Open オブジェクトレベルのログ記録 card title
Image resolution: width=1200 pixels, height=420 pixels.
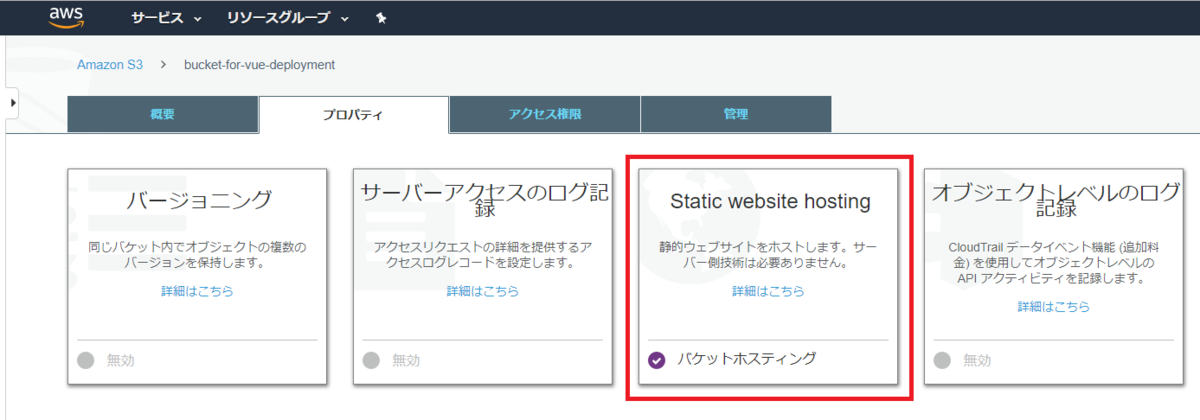(x=1055, y=200)
